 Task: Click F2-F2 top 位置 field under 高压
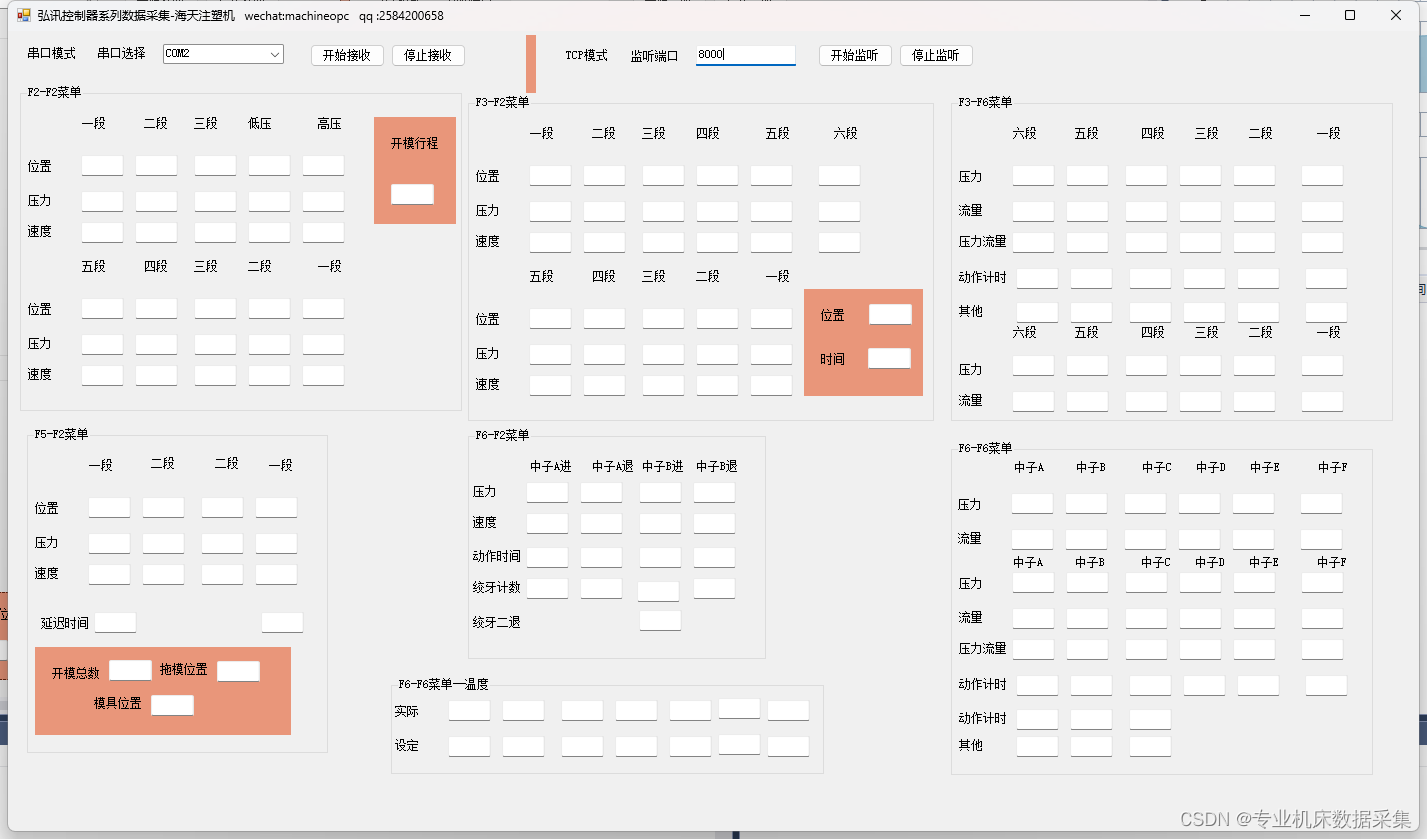323,165
